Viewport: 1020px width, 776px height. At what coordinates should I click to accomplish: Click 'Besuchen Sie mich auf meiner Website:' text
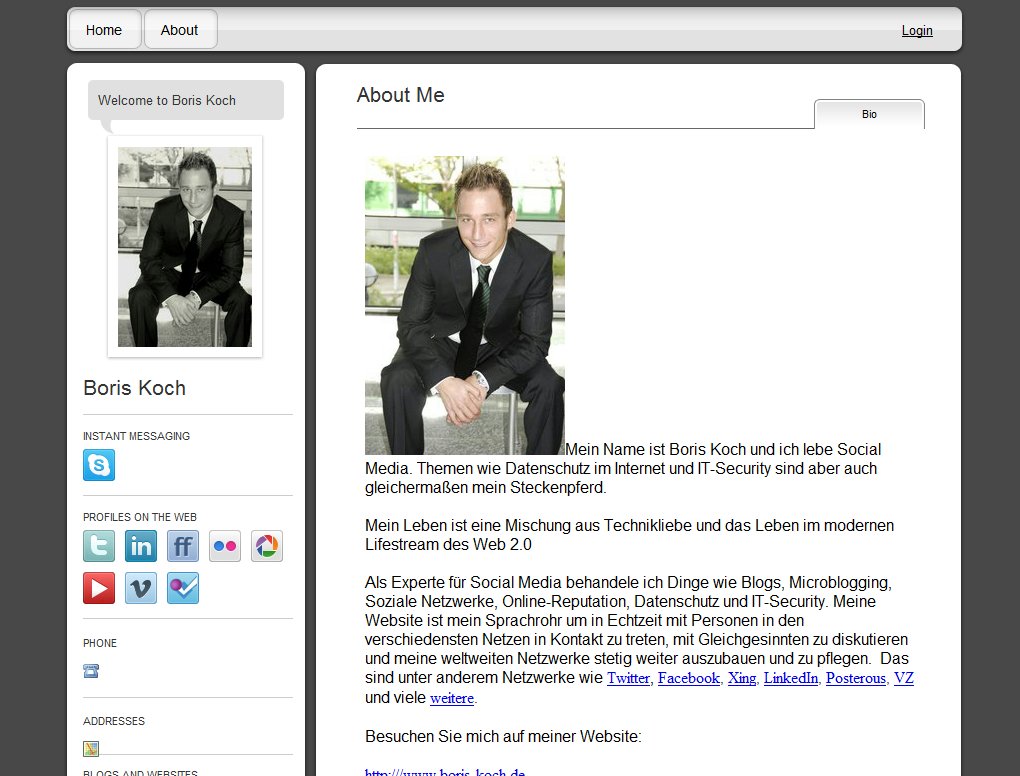[x=503, y=736]
